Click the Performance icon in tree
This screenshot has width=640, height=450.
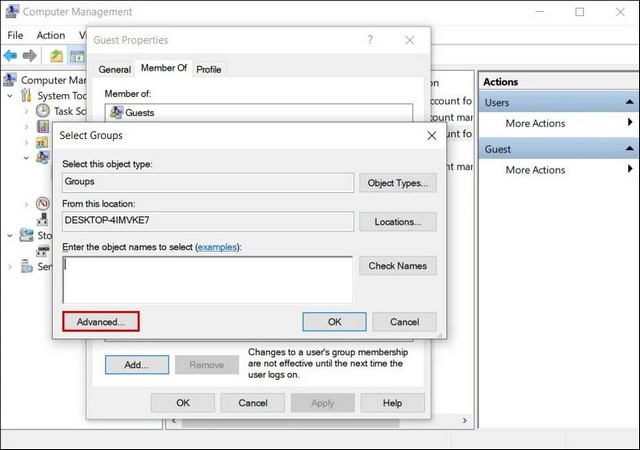[43, 203]
